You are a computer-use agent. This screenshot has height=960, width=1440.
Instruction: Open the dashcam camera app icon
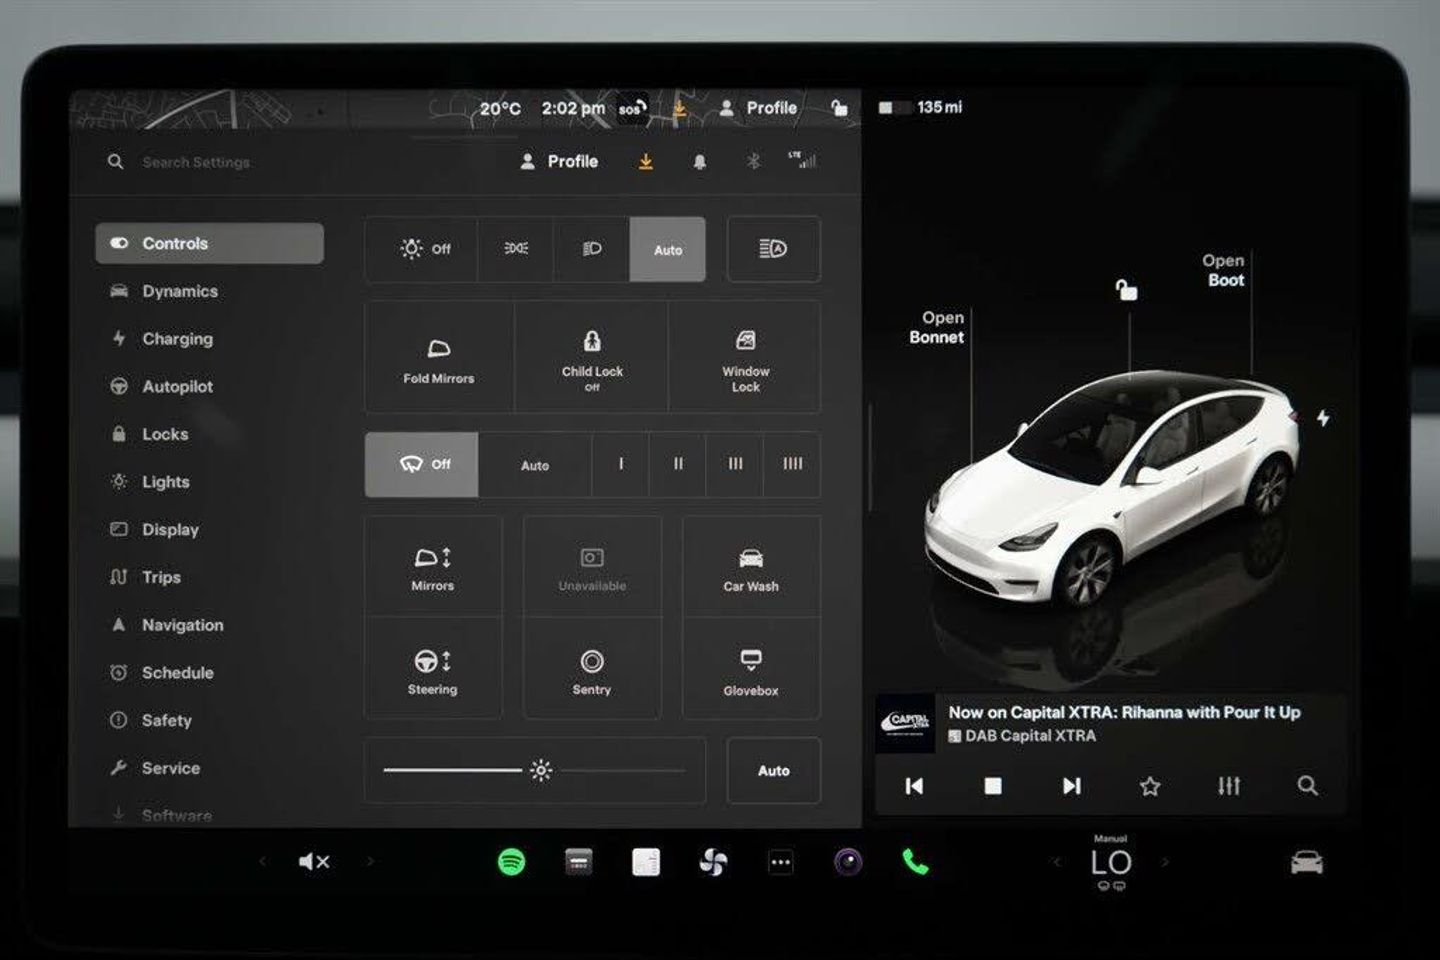848,862
